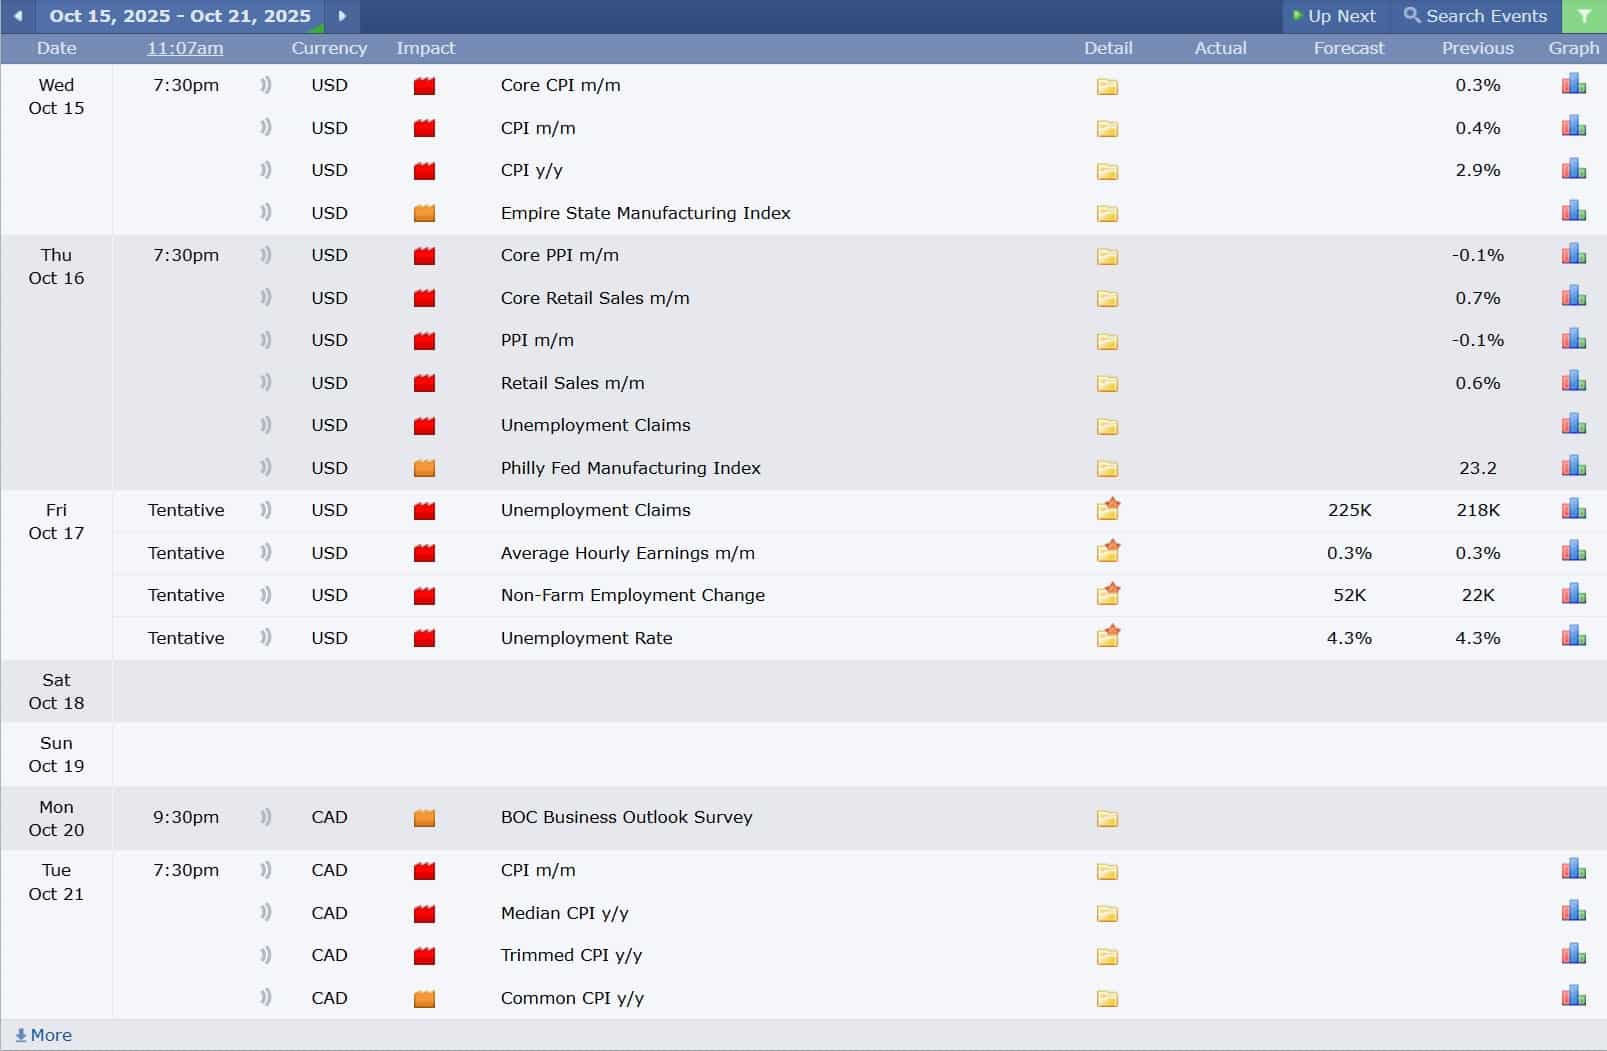Select the Empire State Manufacturing Index event
This screenshot has height=1051, width=1607.
pos(645,213)
